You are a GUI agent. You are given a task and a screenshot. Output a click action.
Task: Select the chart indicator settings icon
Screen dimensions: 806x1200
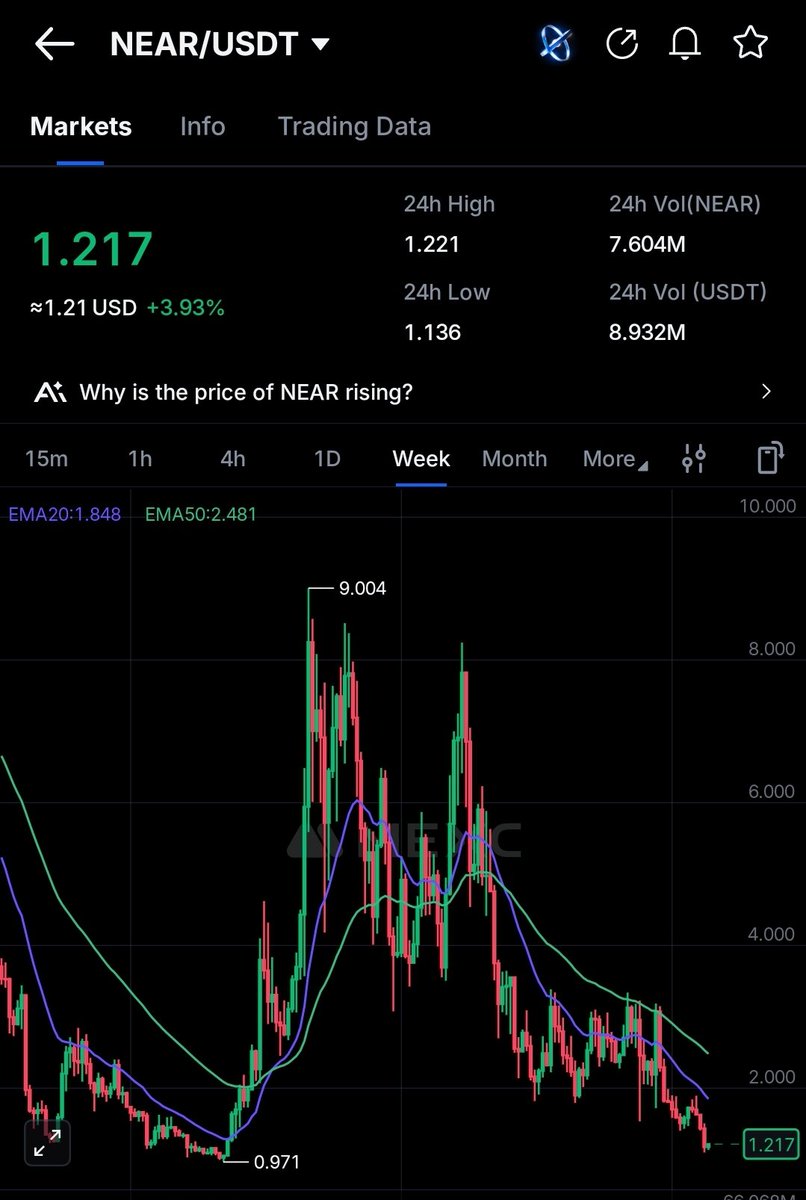tap(694, 457)
